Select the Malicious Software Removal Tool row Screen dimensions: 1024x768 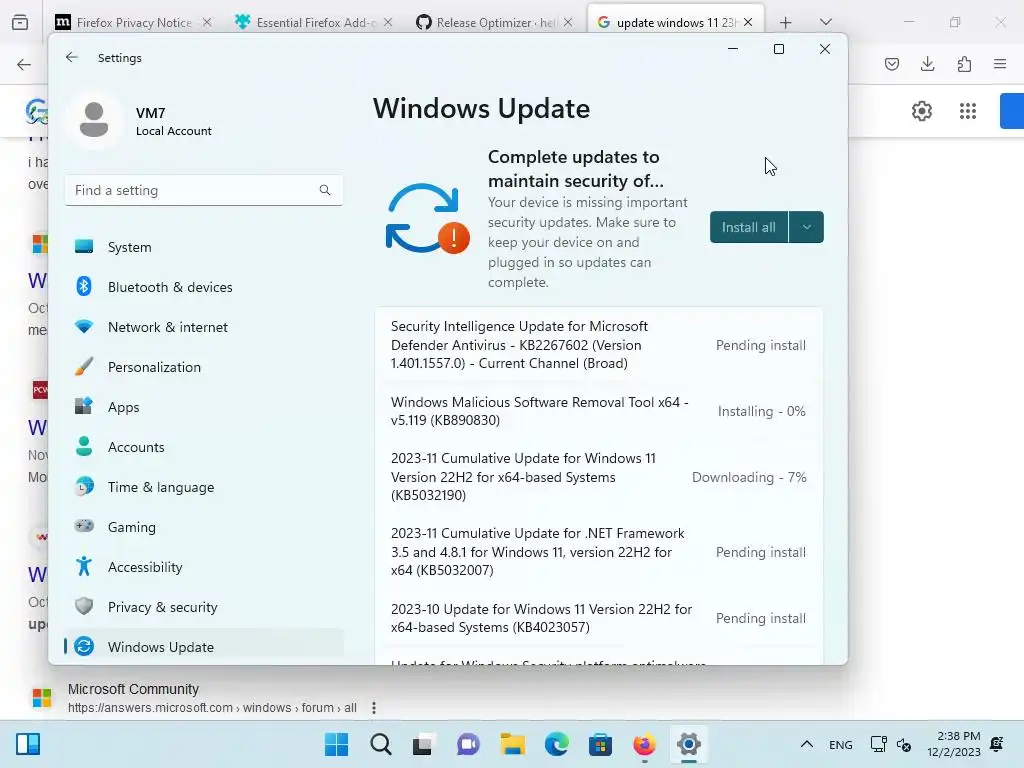599,411
